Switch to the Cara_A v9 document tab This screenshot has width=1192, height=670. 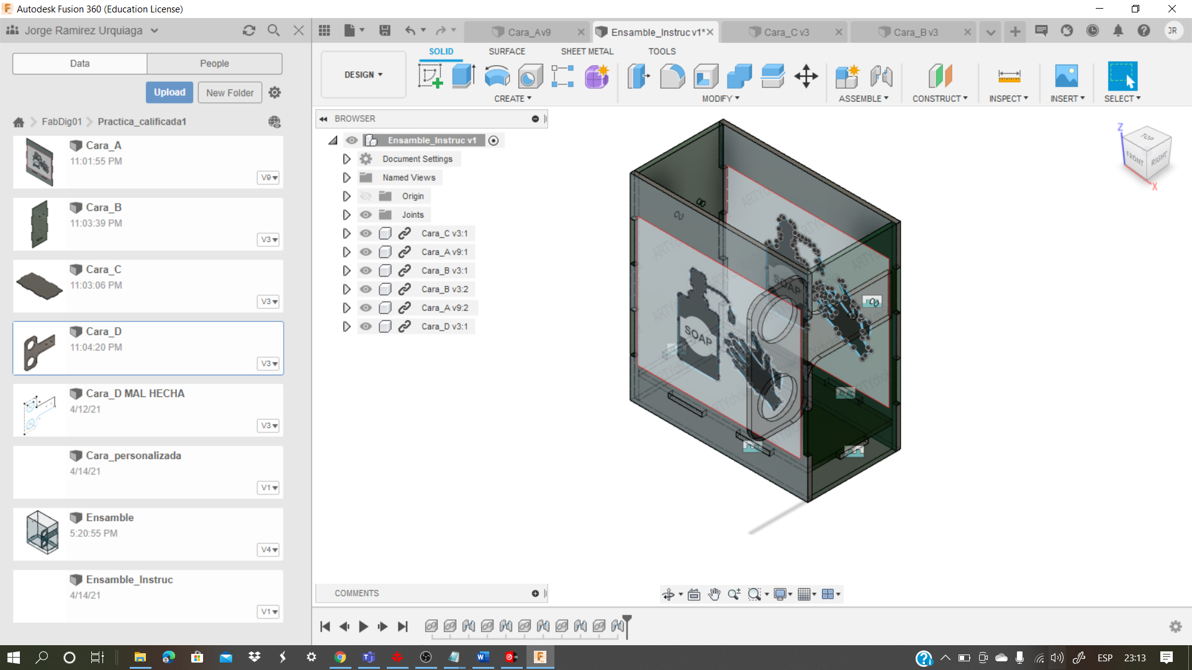(x=529, y=32)
